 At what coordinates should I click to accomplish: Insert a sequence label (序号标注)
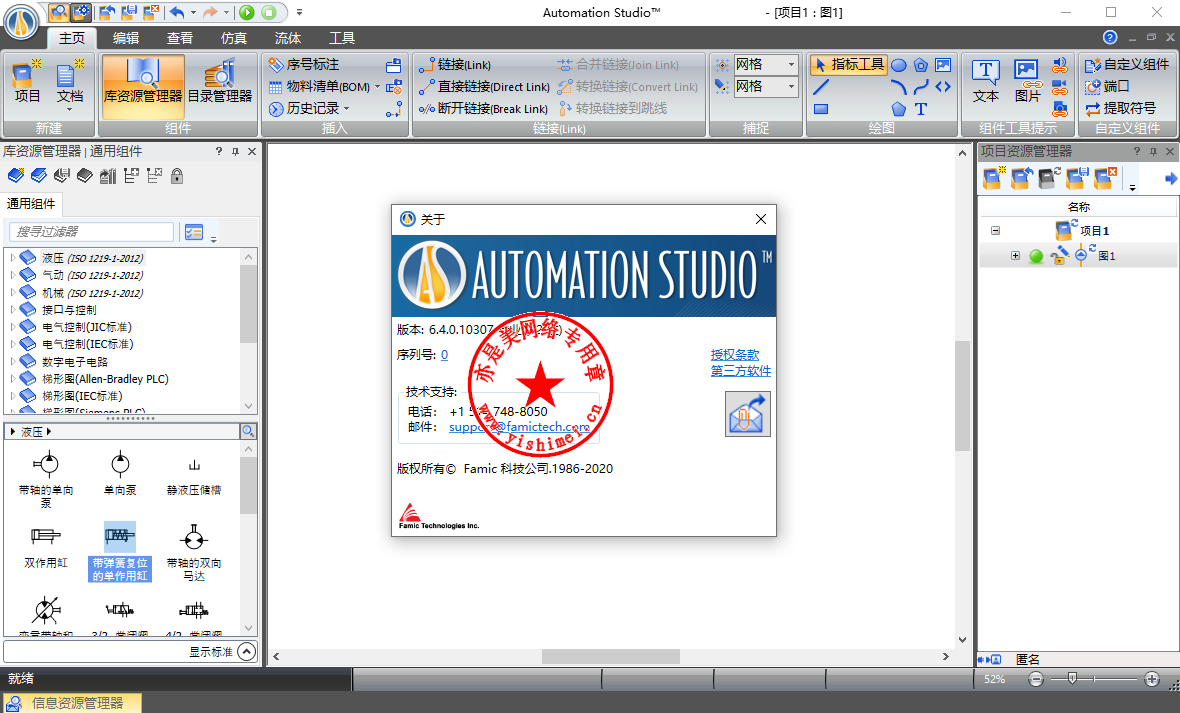[x=304, y=65]
